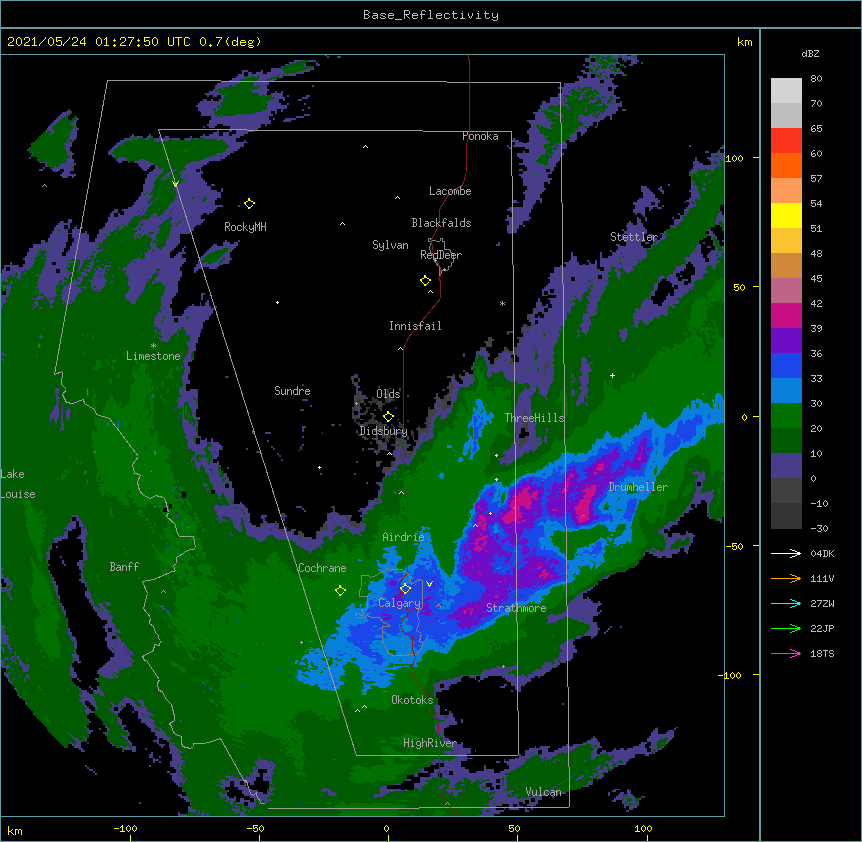The image size is (862, 842).
Task: Click the Strathmore city label
Action: 516,608
